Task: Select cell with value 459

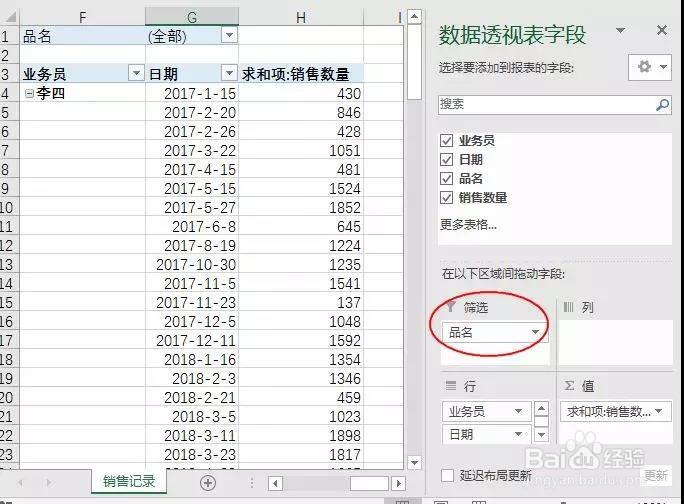Action: [301, 398]
